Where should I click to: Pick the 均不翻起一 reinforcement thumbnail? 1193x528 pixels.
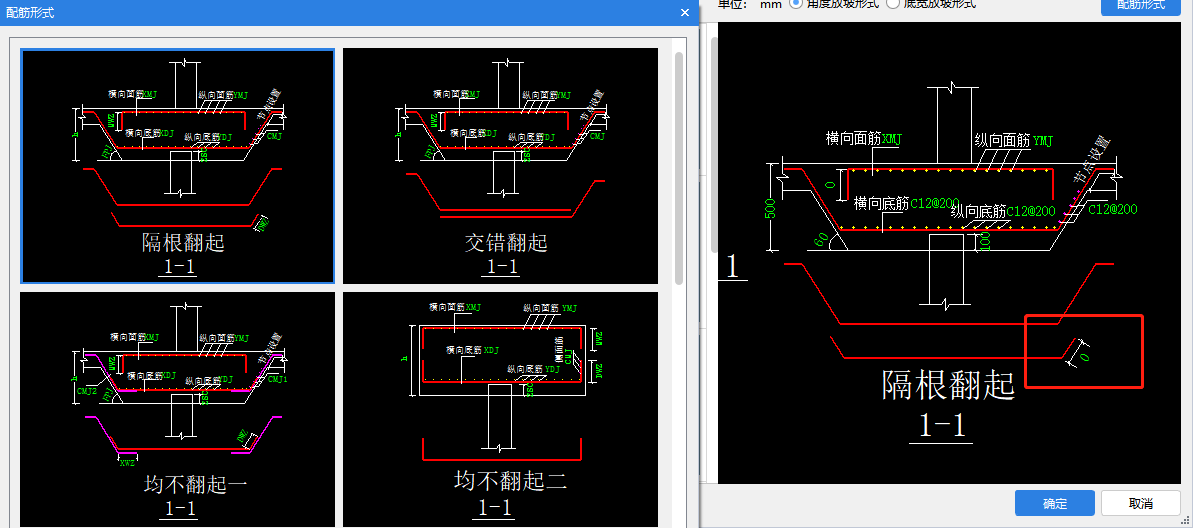click(x=177, y=409)
